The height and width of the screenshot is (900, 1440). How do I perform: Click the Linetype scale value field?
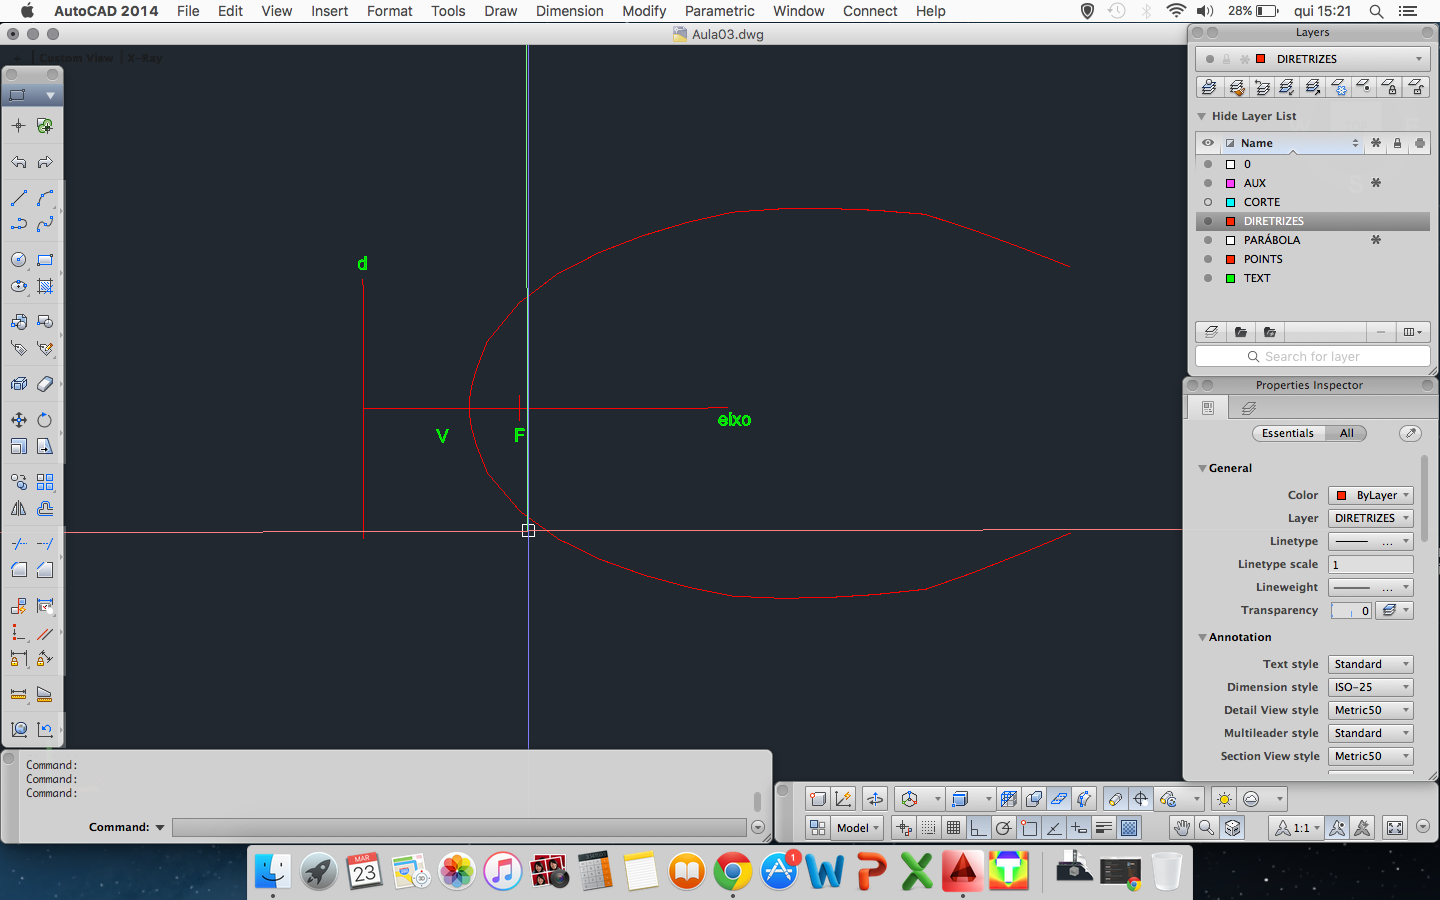click(x=1370, y=564)
